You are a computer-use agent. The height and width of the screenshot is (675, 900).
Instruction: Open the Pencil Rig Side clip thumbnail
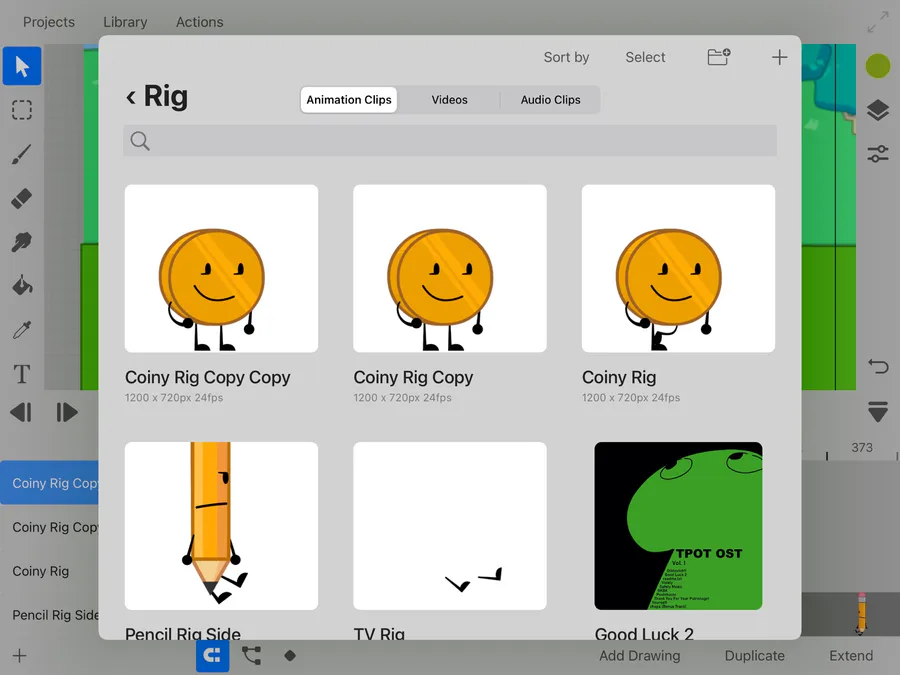222,526
